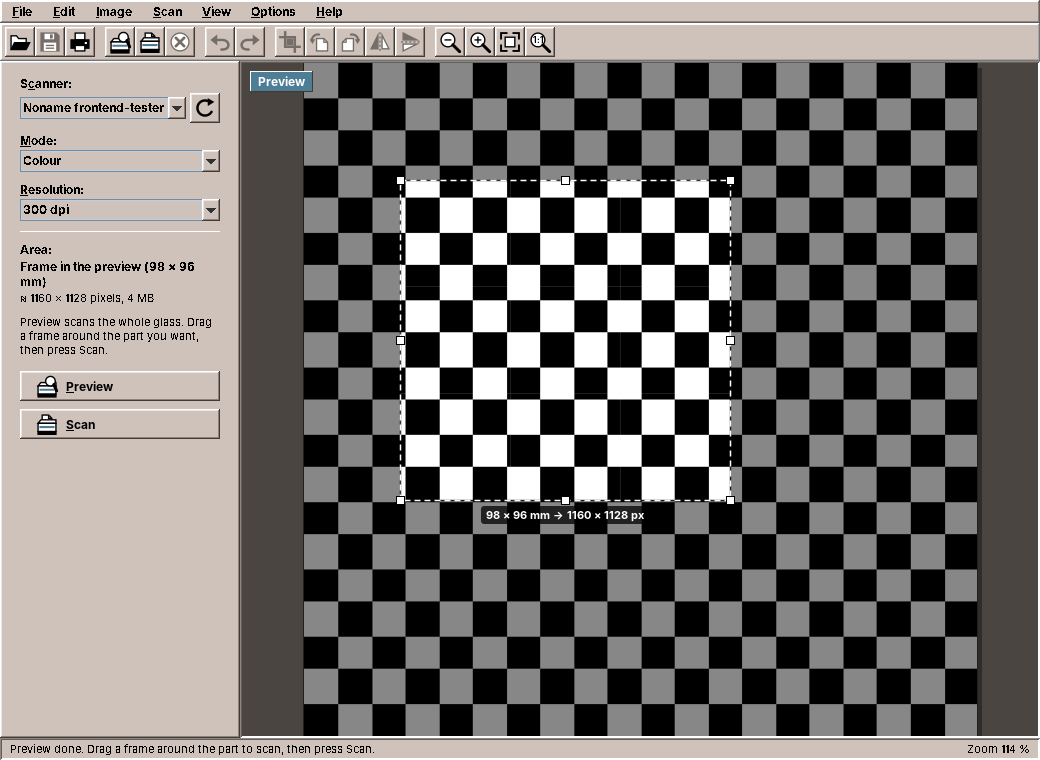Click the 'Scanner:' label
1040x760 pixels.
click(46, 84)
